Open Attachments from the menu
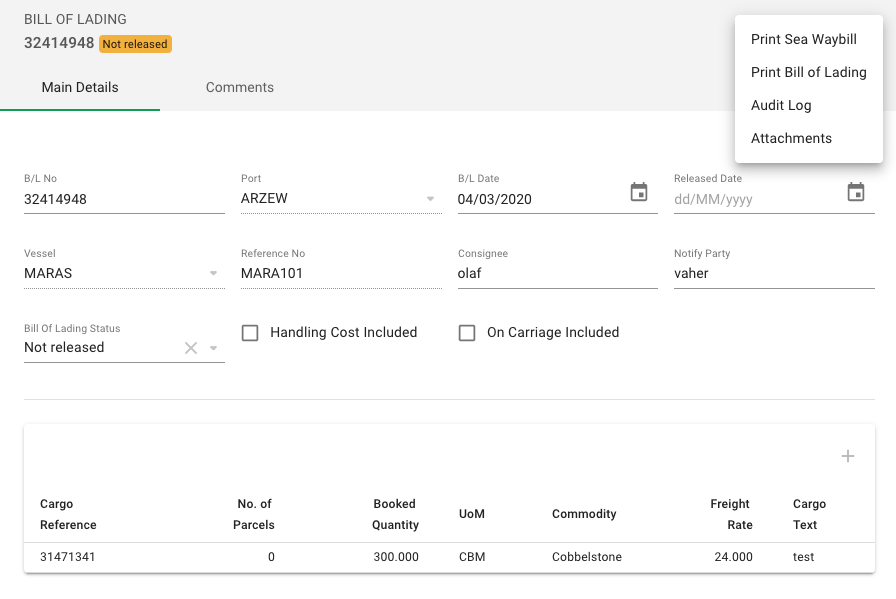The width and height of the screenshot is (896, 599). pyautogui.click(x=791, y=139)
